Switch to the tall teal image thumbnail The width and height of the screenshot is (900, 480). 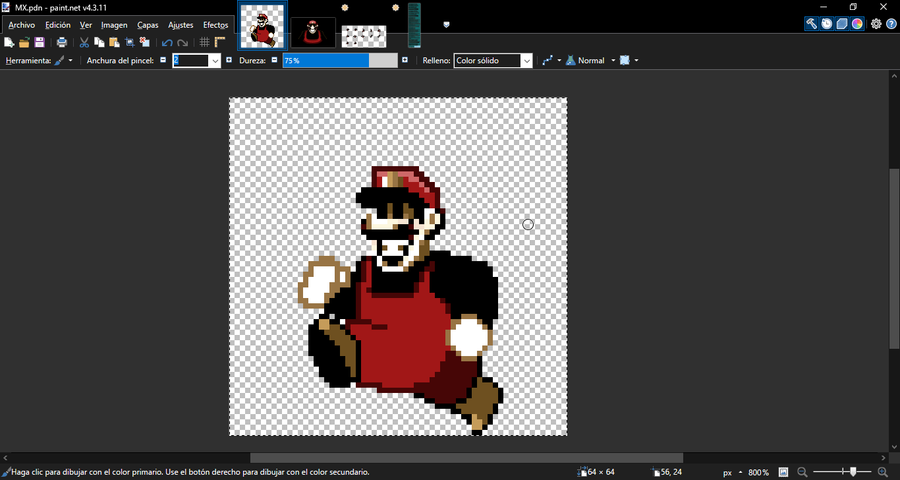(414, 25)
